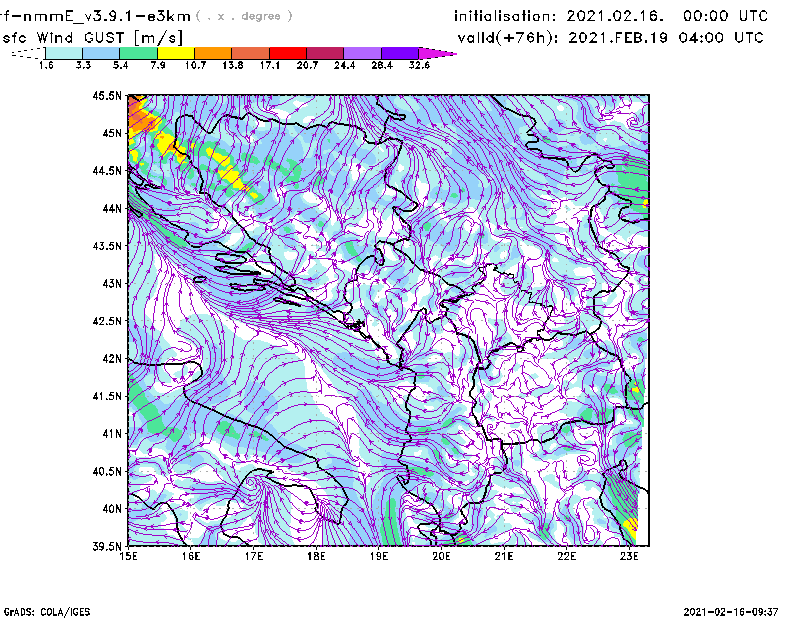This screenshot has width=800, height=618.
Task: Click the 'GrADS: COLA/IGES' footer text
Action: tap(47, 612)
